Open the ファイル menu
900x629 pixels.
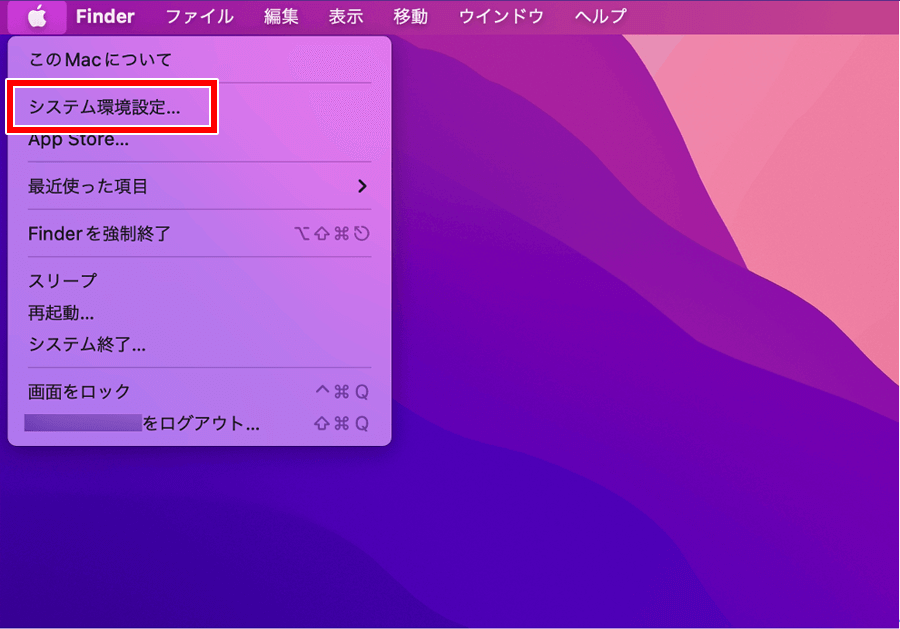click(x=200, y=16)
